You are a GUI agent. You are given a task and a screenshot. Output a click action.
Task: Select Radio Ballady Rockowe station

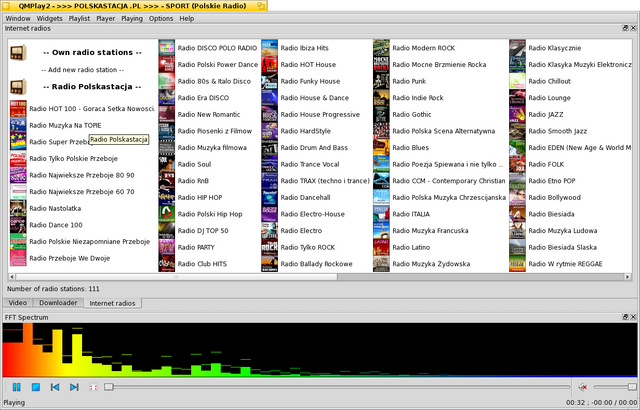click(316, 264)
